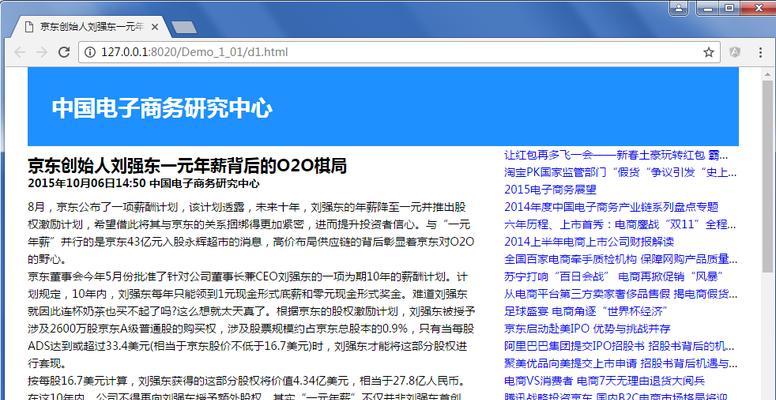Open link 从电商平台第三方卖家奢侈品售假
The width and height of the screenshot is (776, 400).
pos(621,294)
